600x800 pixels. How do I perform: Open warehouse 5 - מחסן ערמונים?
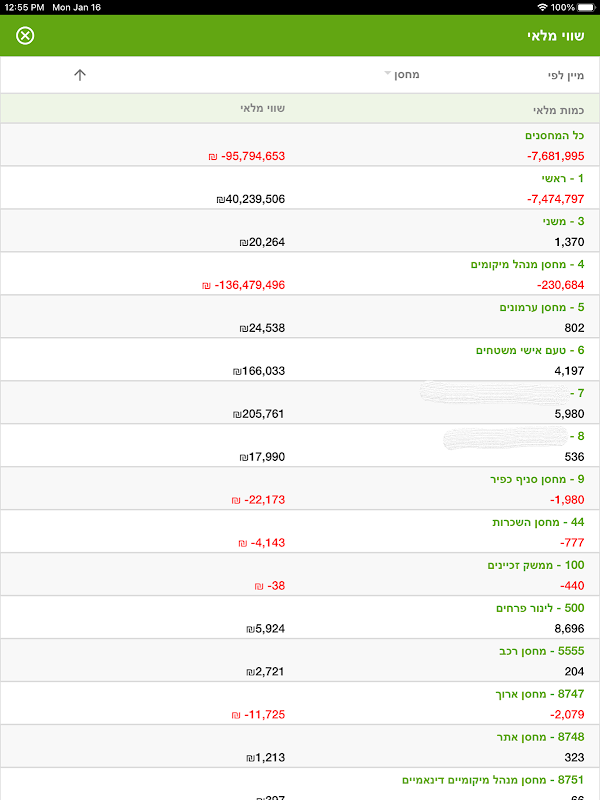(300, 317)
